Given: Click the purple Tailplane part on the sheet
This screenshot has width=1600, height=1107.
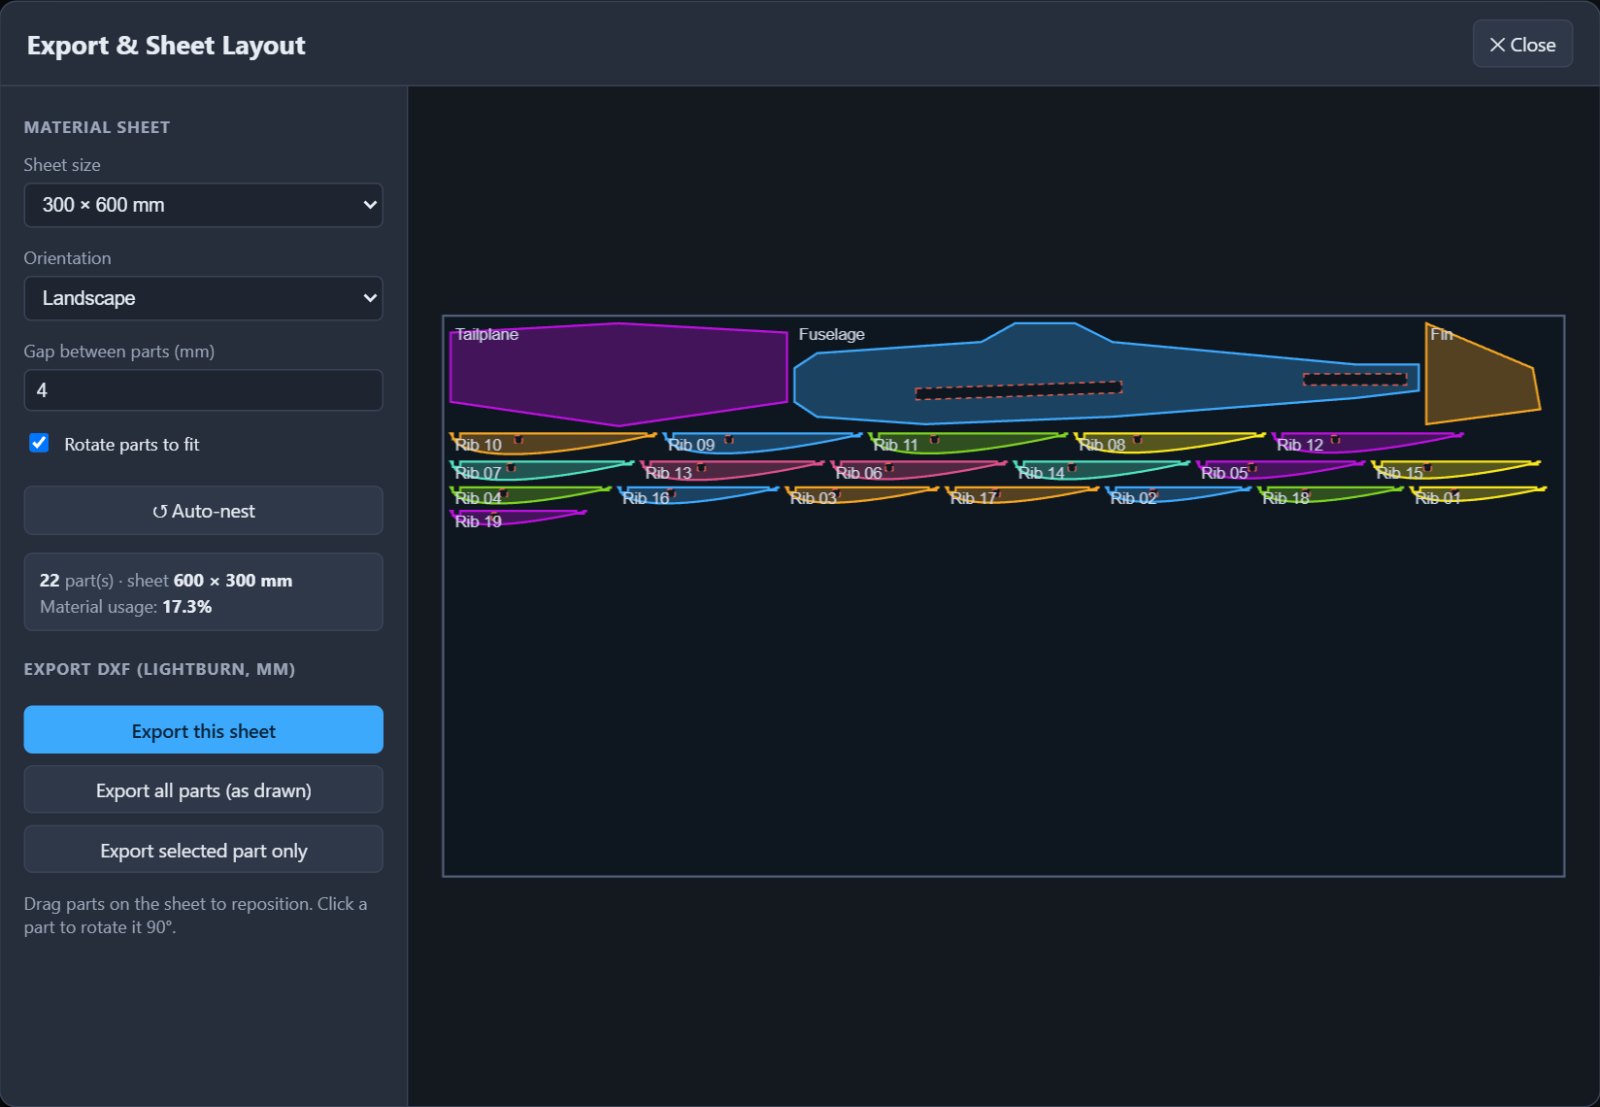Looking at the screenshot, I should tap(618, 375).
